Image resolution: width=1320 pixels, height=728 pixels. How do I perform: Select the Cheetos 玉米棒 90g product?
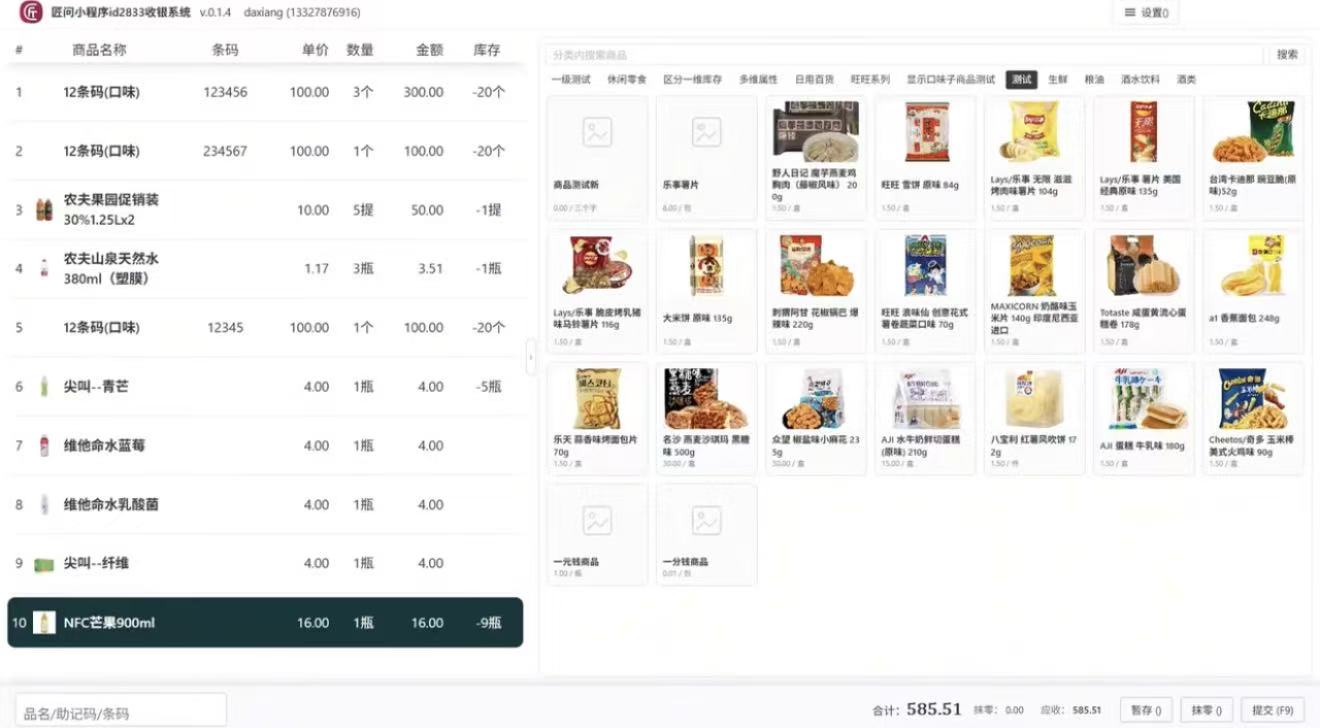(x=1253, y=418)
